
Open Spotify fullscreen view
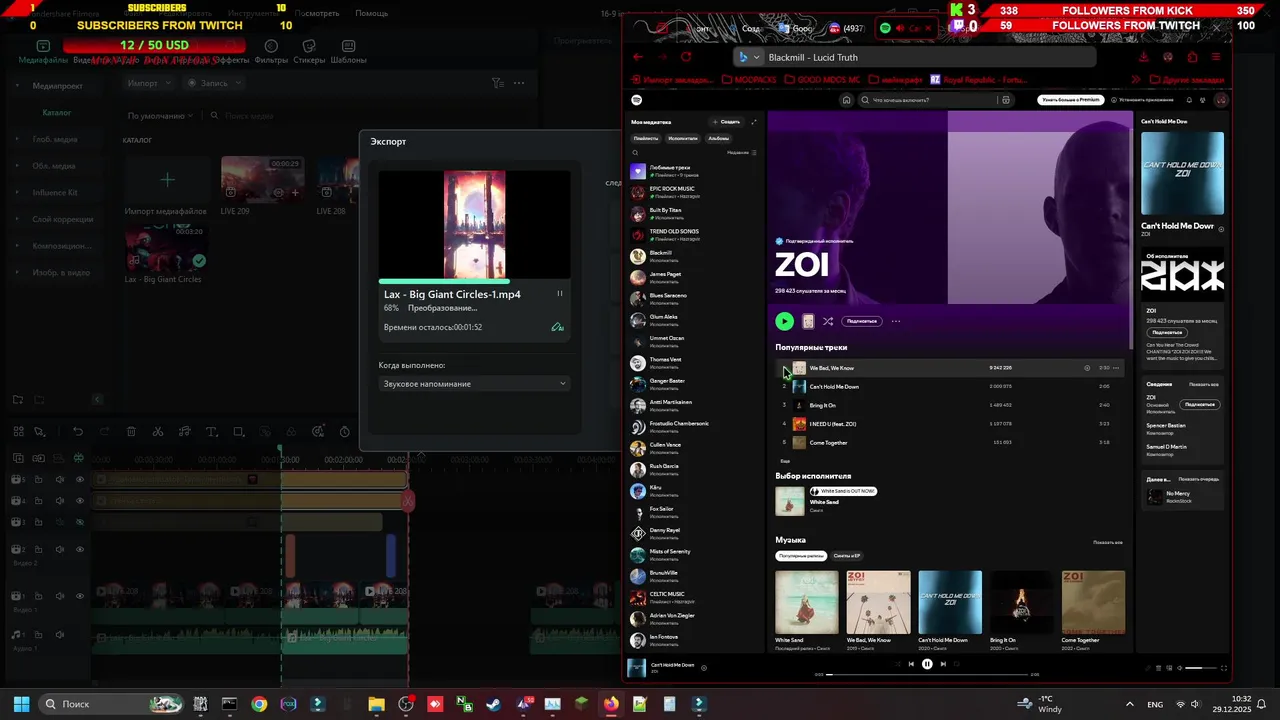click(1224, 668)
